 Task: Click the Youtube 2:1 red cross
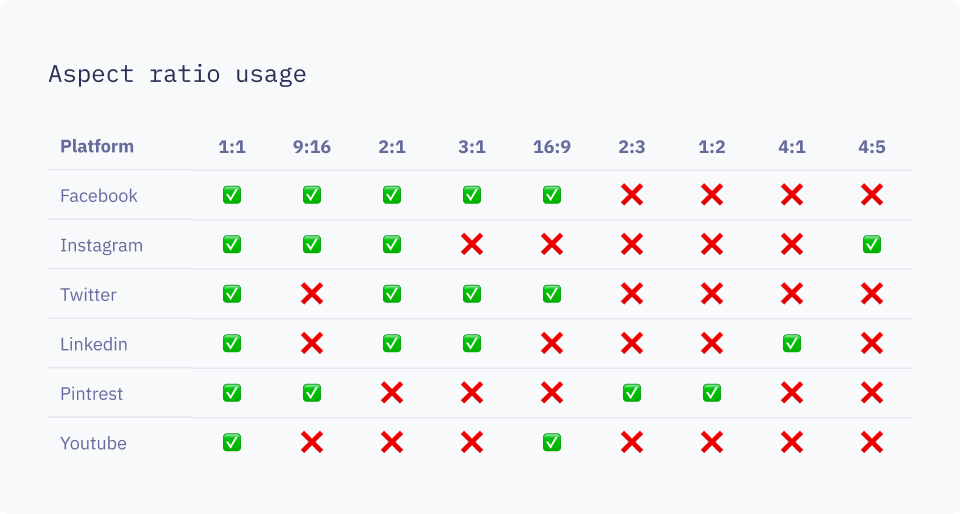point(392,442)
